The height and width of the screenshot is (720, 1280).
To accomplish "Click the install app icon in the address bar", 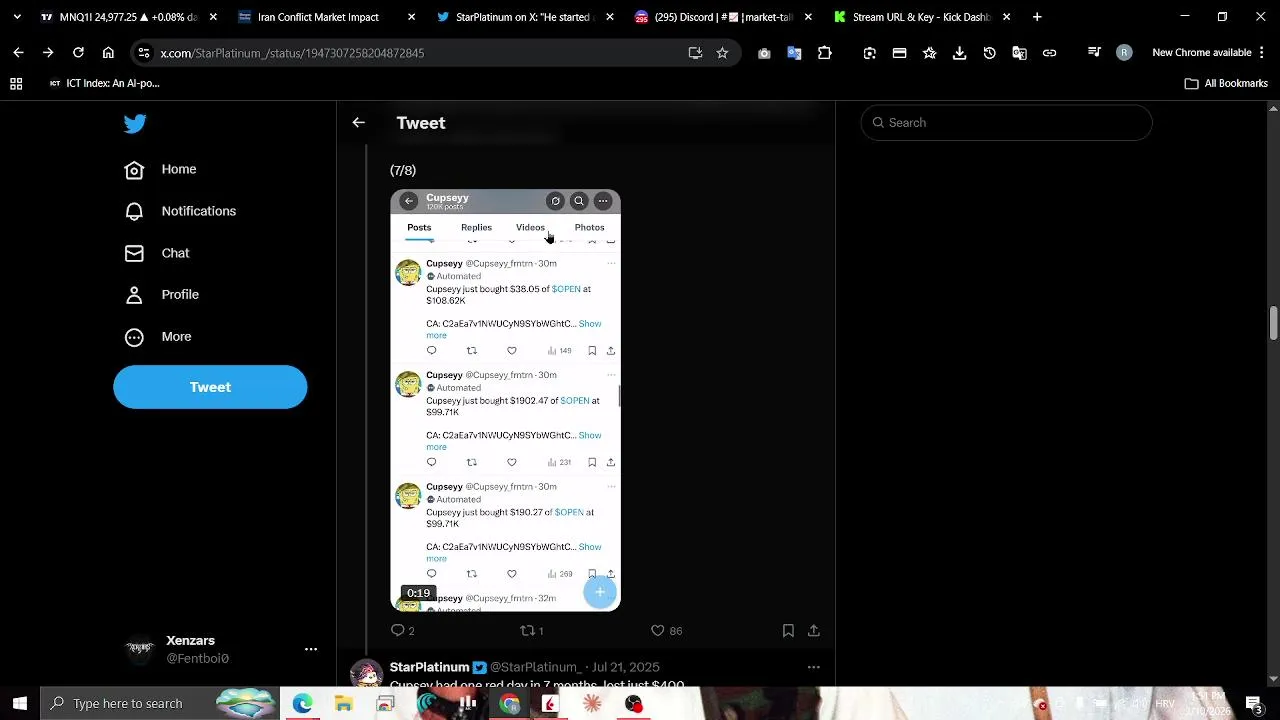I will [695, 53].
